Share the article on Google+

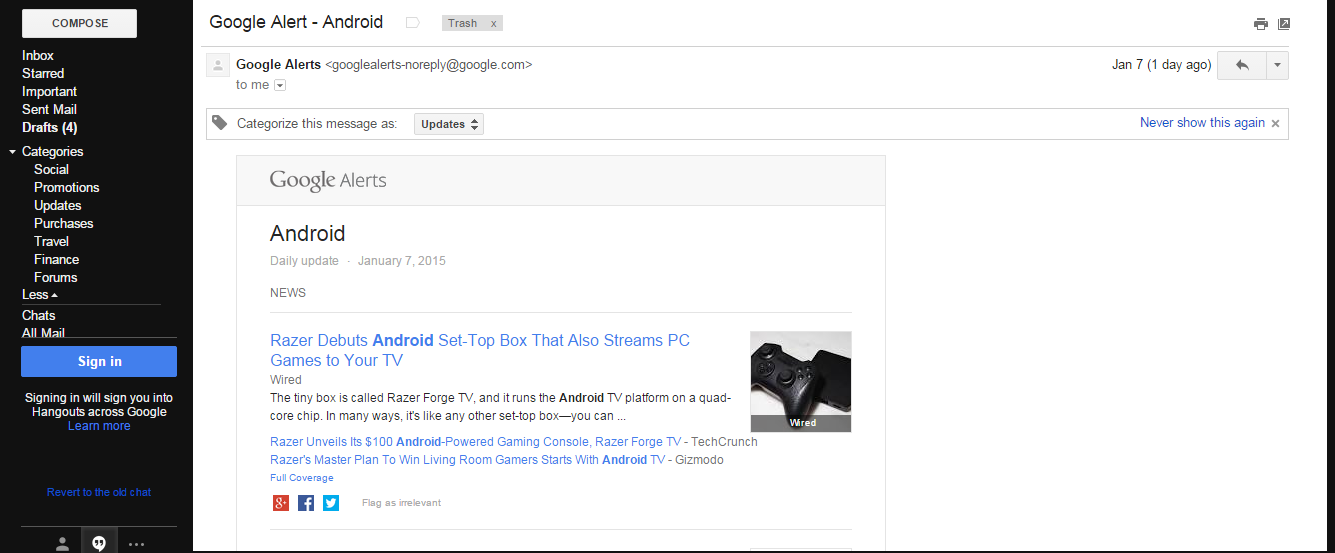280,503
